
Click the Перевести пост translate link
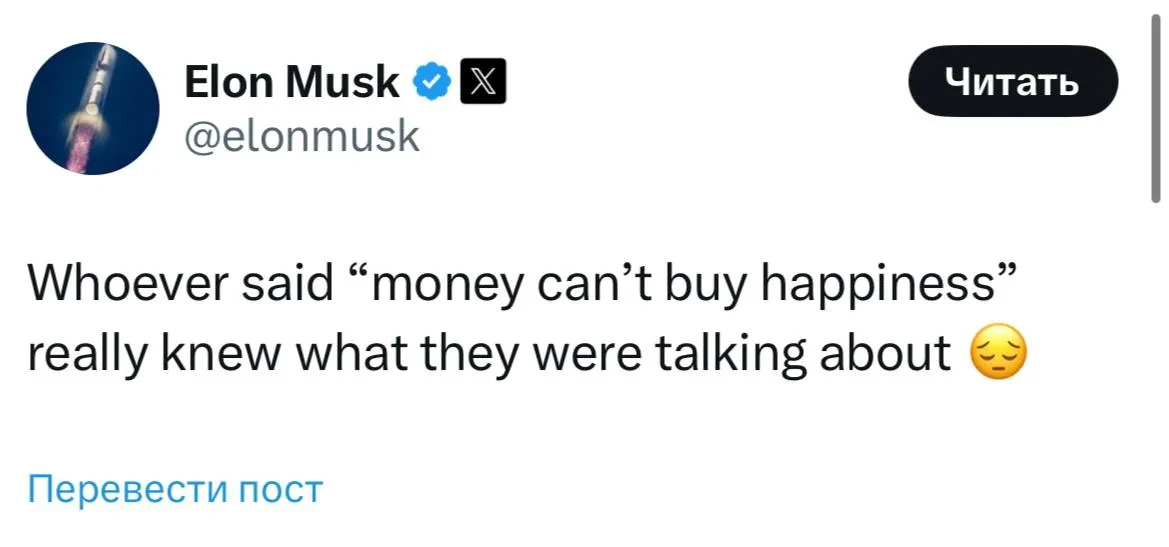(x=175, y=490)
